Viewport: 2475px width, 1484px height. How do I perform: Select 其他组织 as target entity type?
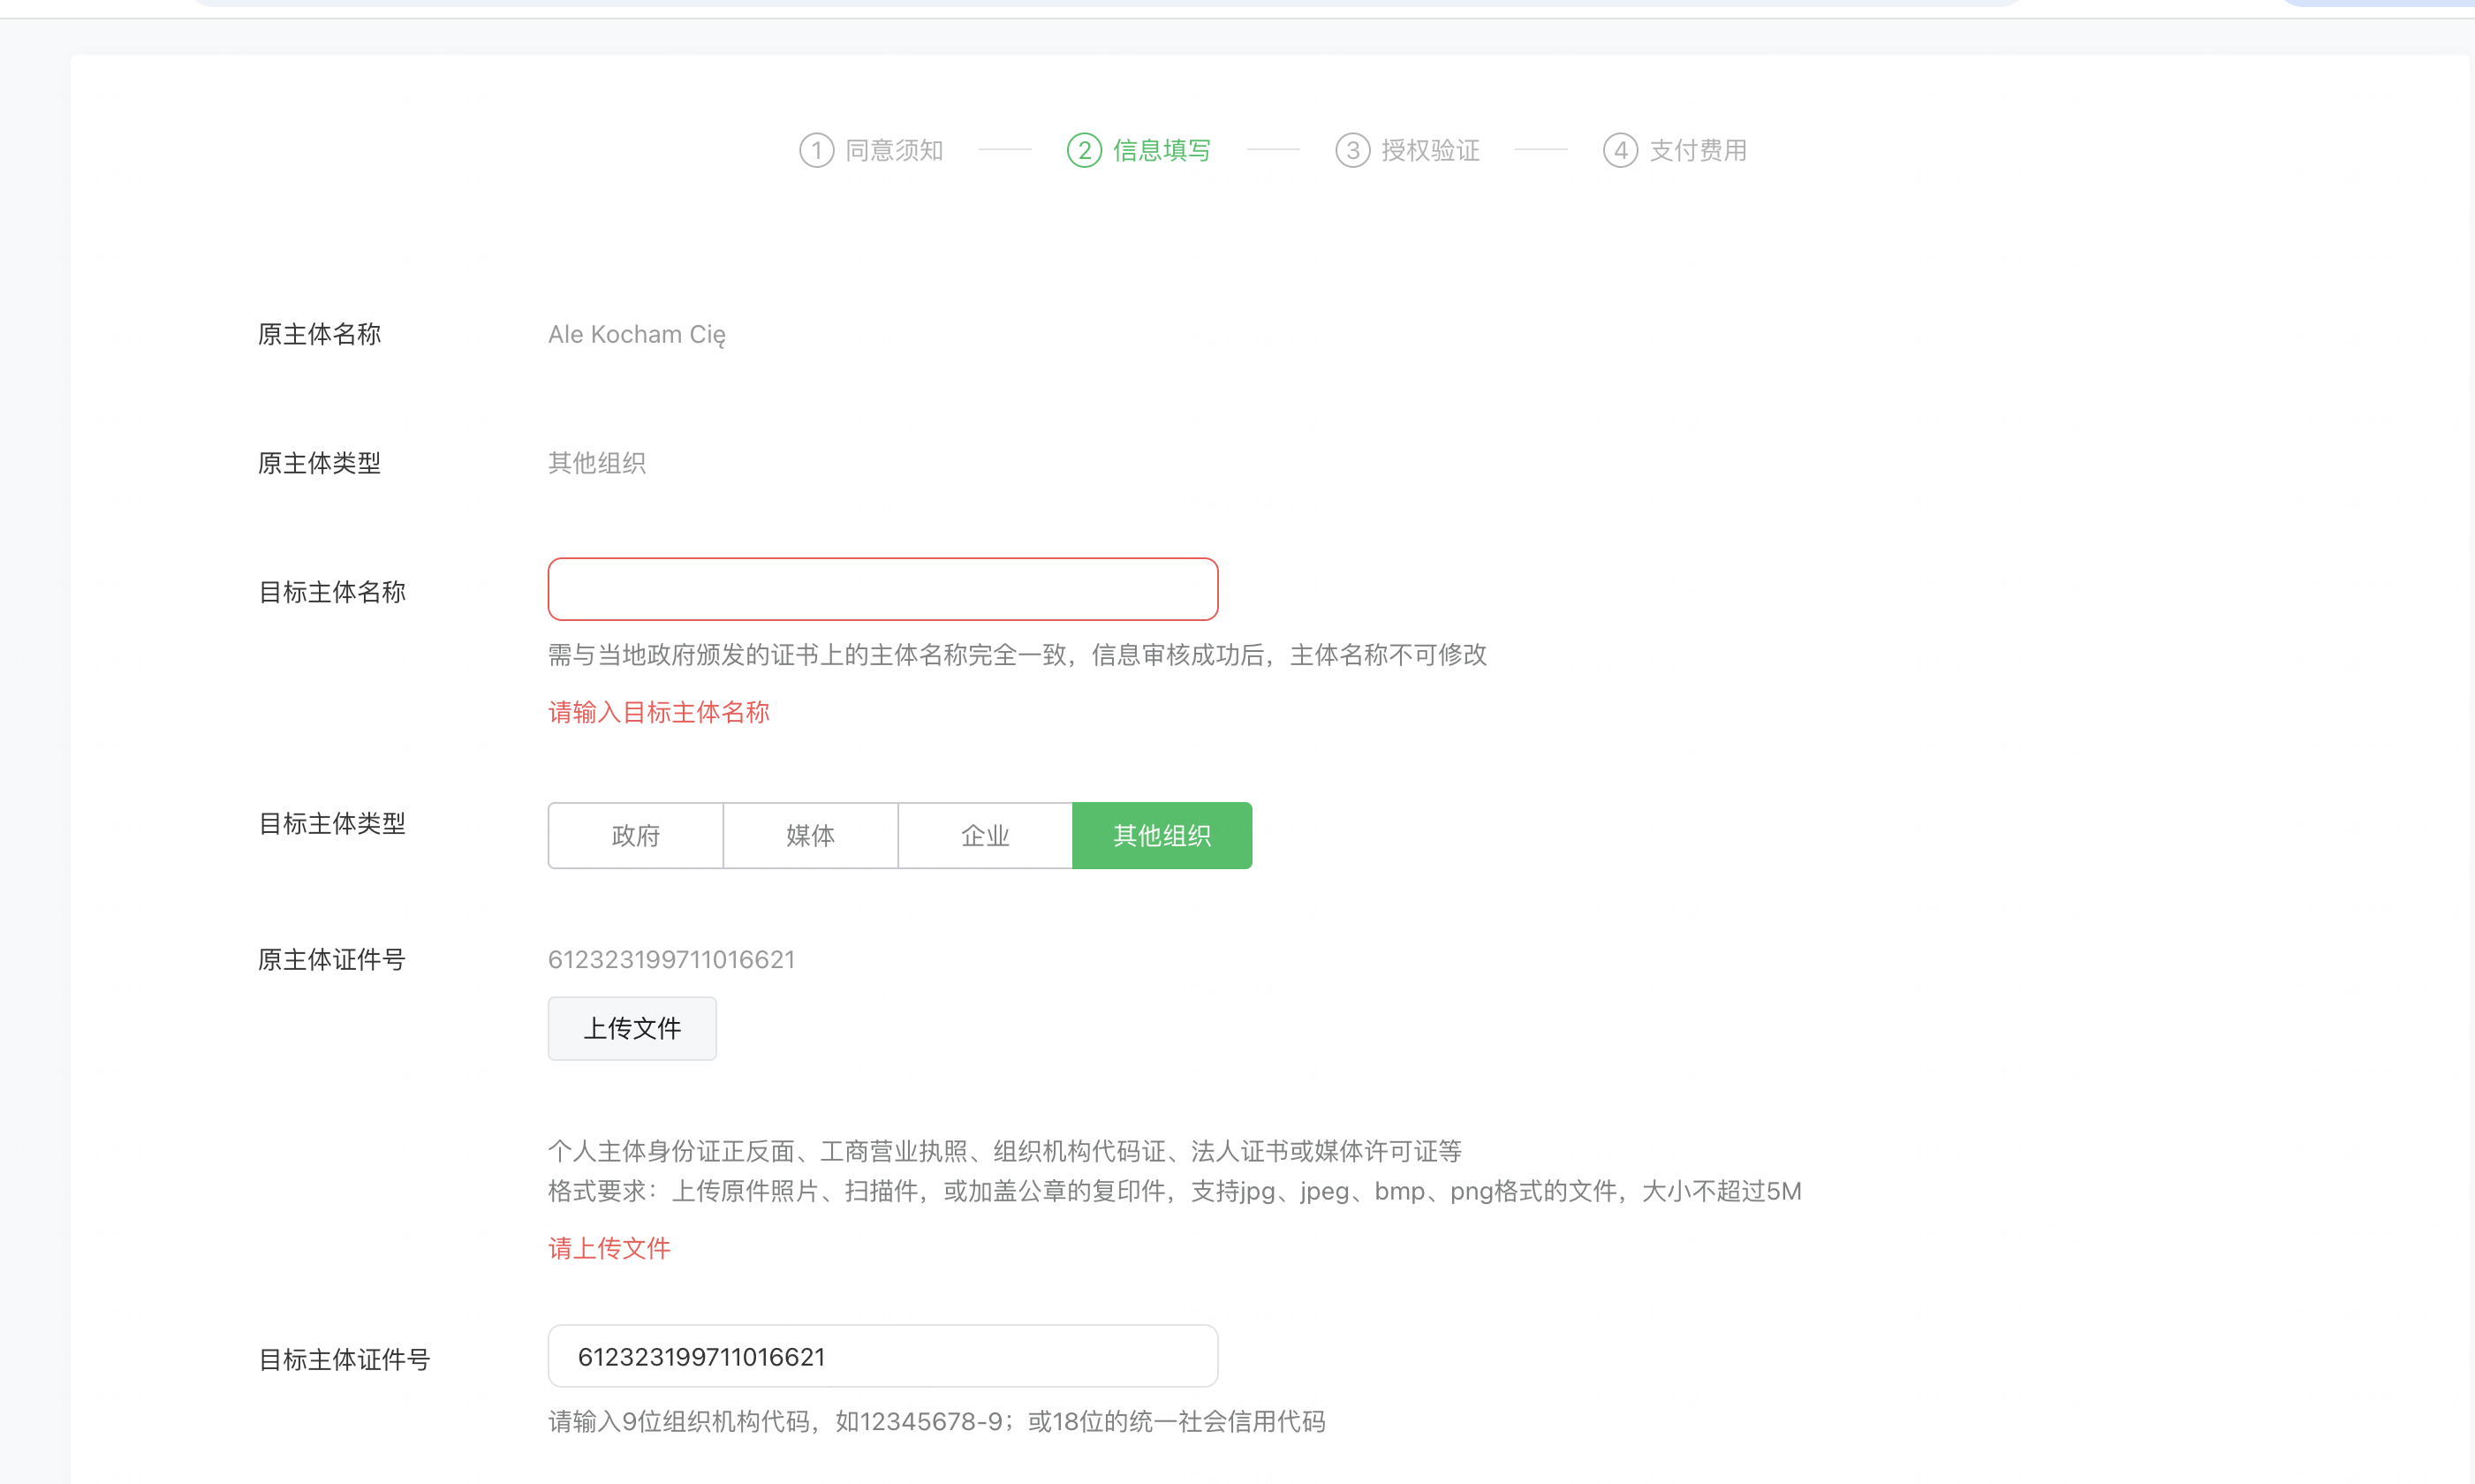pyautogui.click(x=1161, y=835)
